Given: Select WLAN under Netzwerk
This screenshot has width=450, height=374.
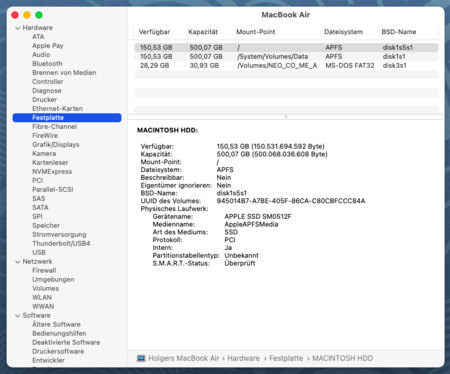Looking at the screenshot, I should pyautogui.click(x=42, y=298).
